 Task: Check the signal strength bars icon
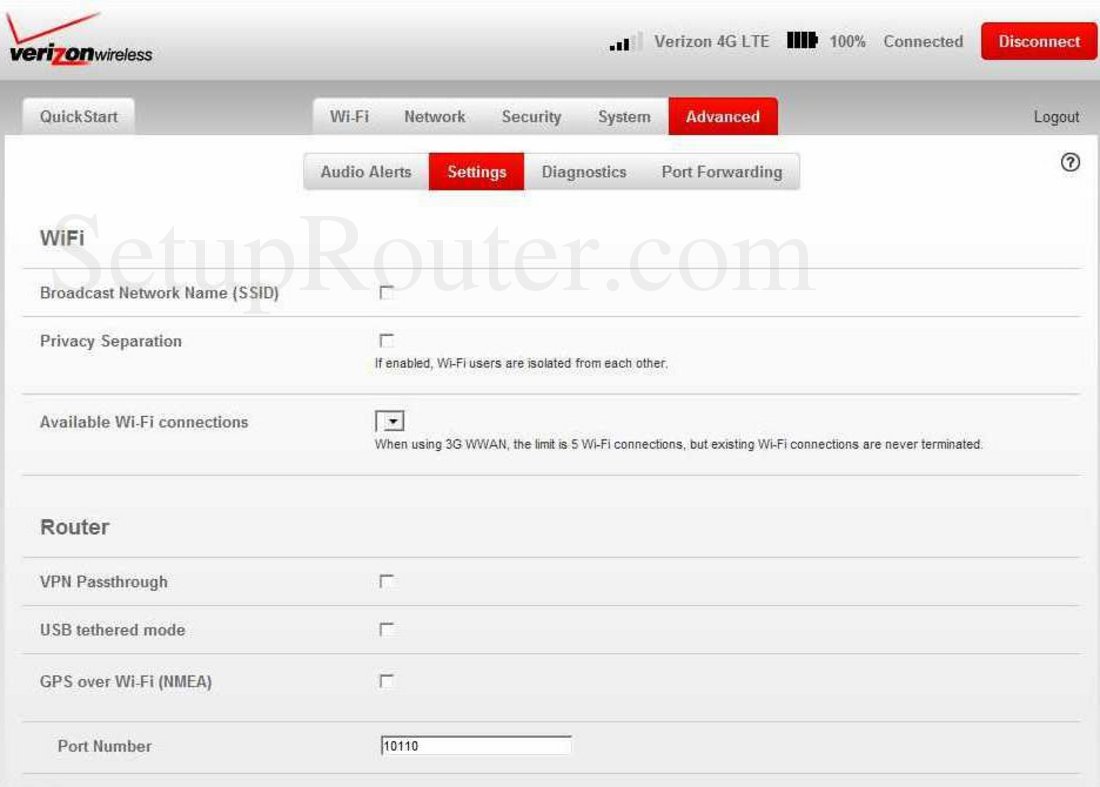624,42
